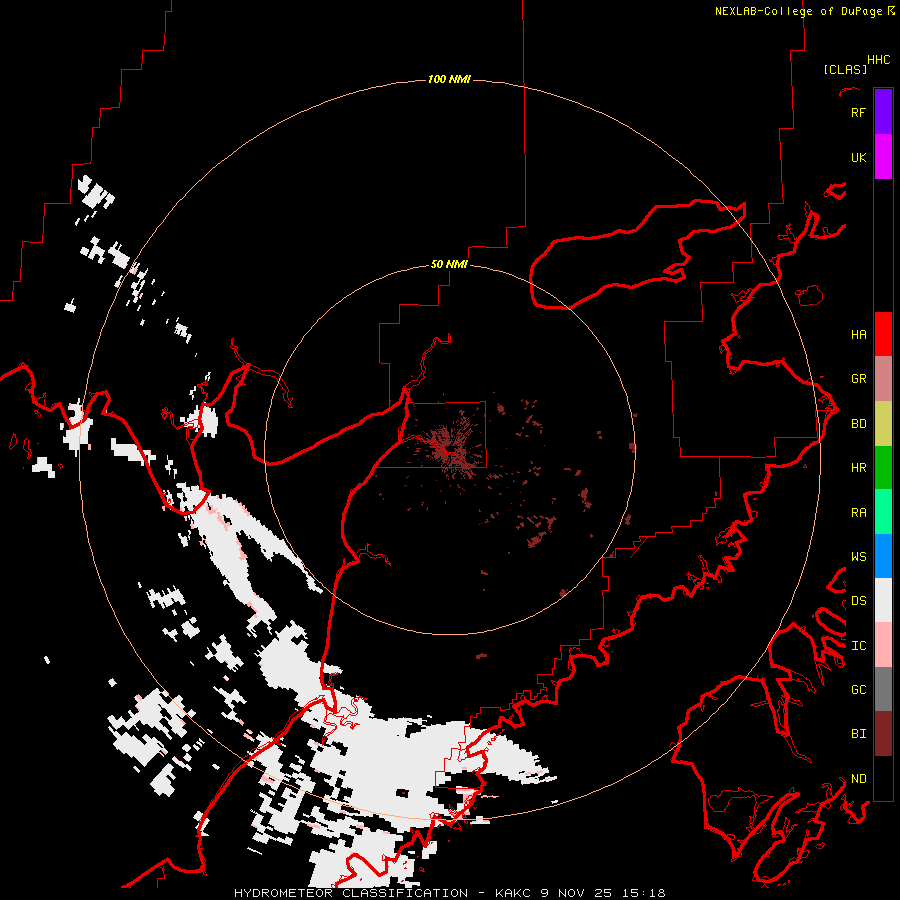Click the UK magenta legend swatch
Screen dimensions: 900x900
pyautogui.click(x=883, y=157)
